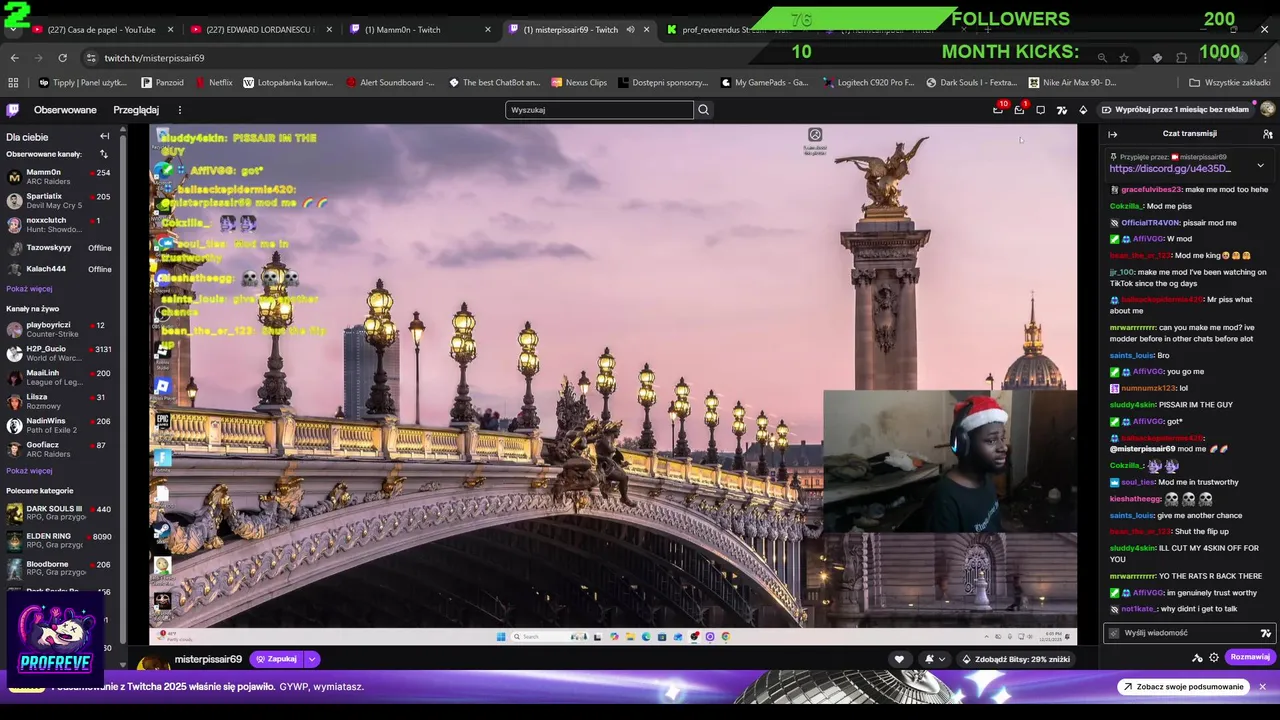The image size is (1280, 720).
Task: Open DARK SOULS III recommended category
Action: tap(59, 513)
